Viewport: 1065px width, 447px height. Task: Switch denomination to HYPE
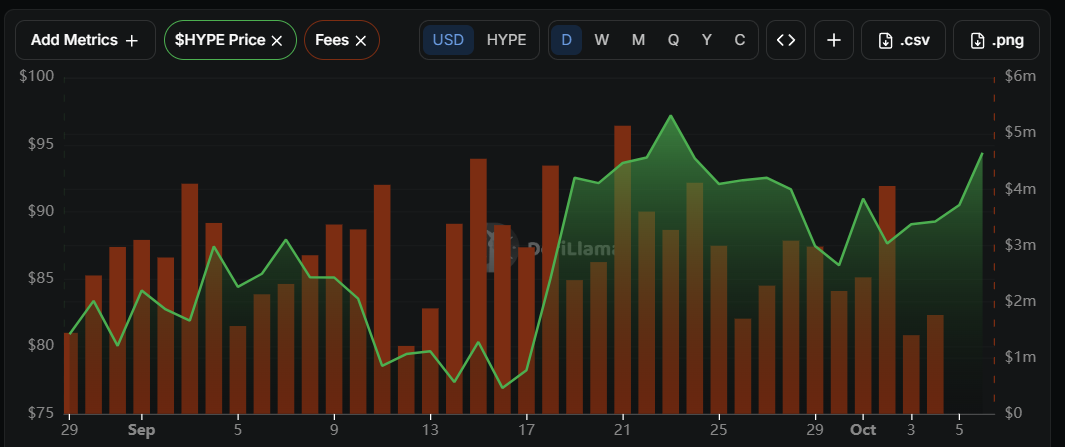tap(507, 40)
